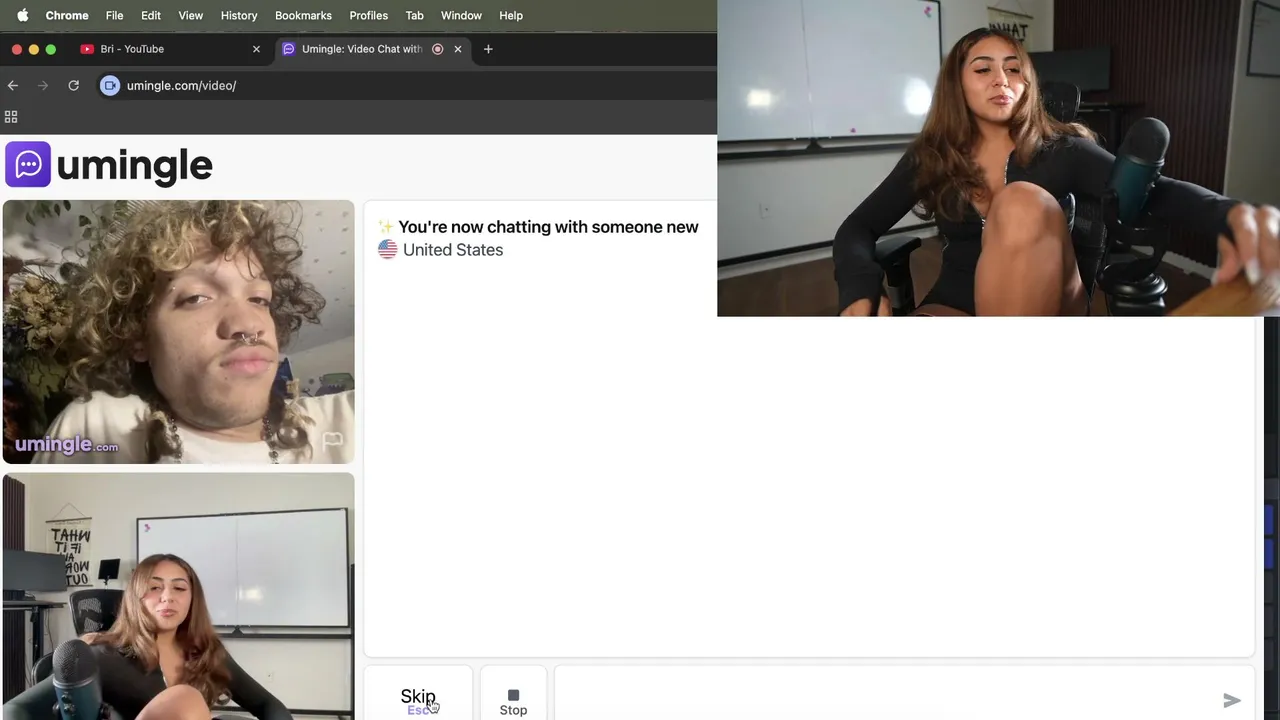The height and width of the screenshot is (720, 1280).
Task: Click the recording indicator on Umingle tab
Action: click(x=437, y=49)
